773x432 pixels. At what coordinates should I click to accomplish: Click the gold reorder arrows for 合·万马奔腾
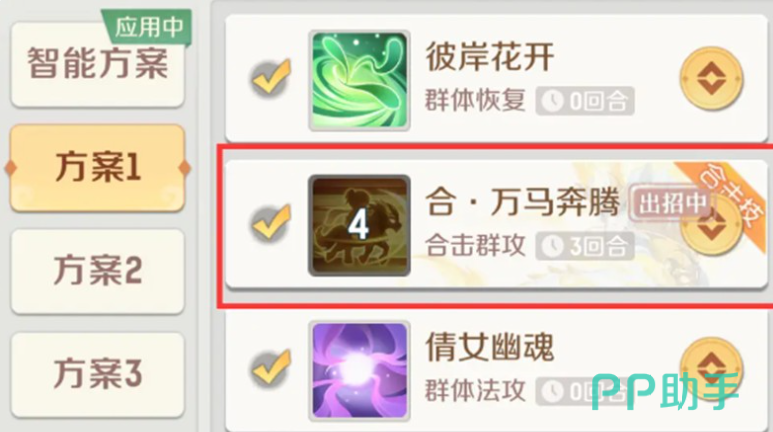(711, 224)
